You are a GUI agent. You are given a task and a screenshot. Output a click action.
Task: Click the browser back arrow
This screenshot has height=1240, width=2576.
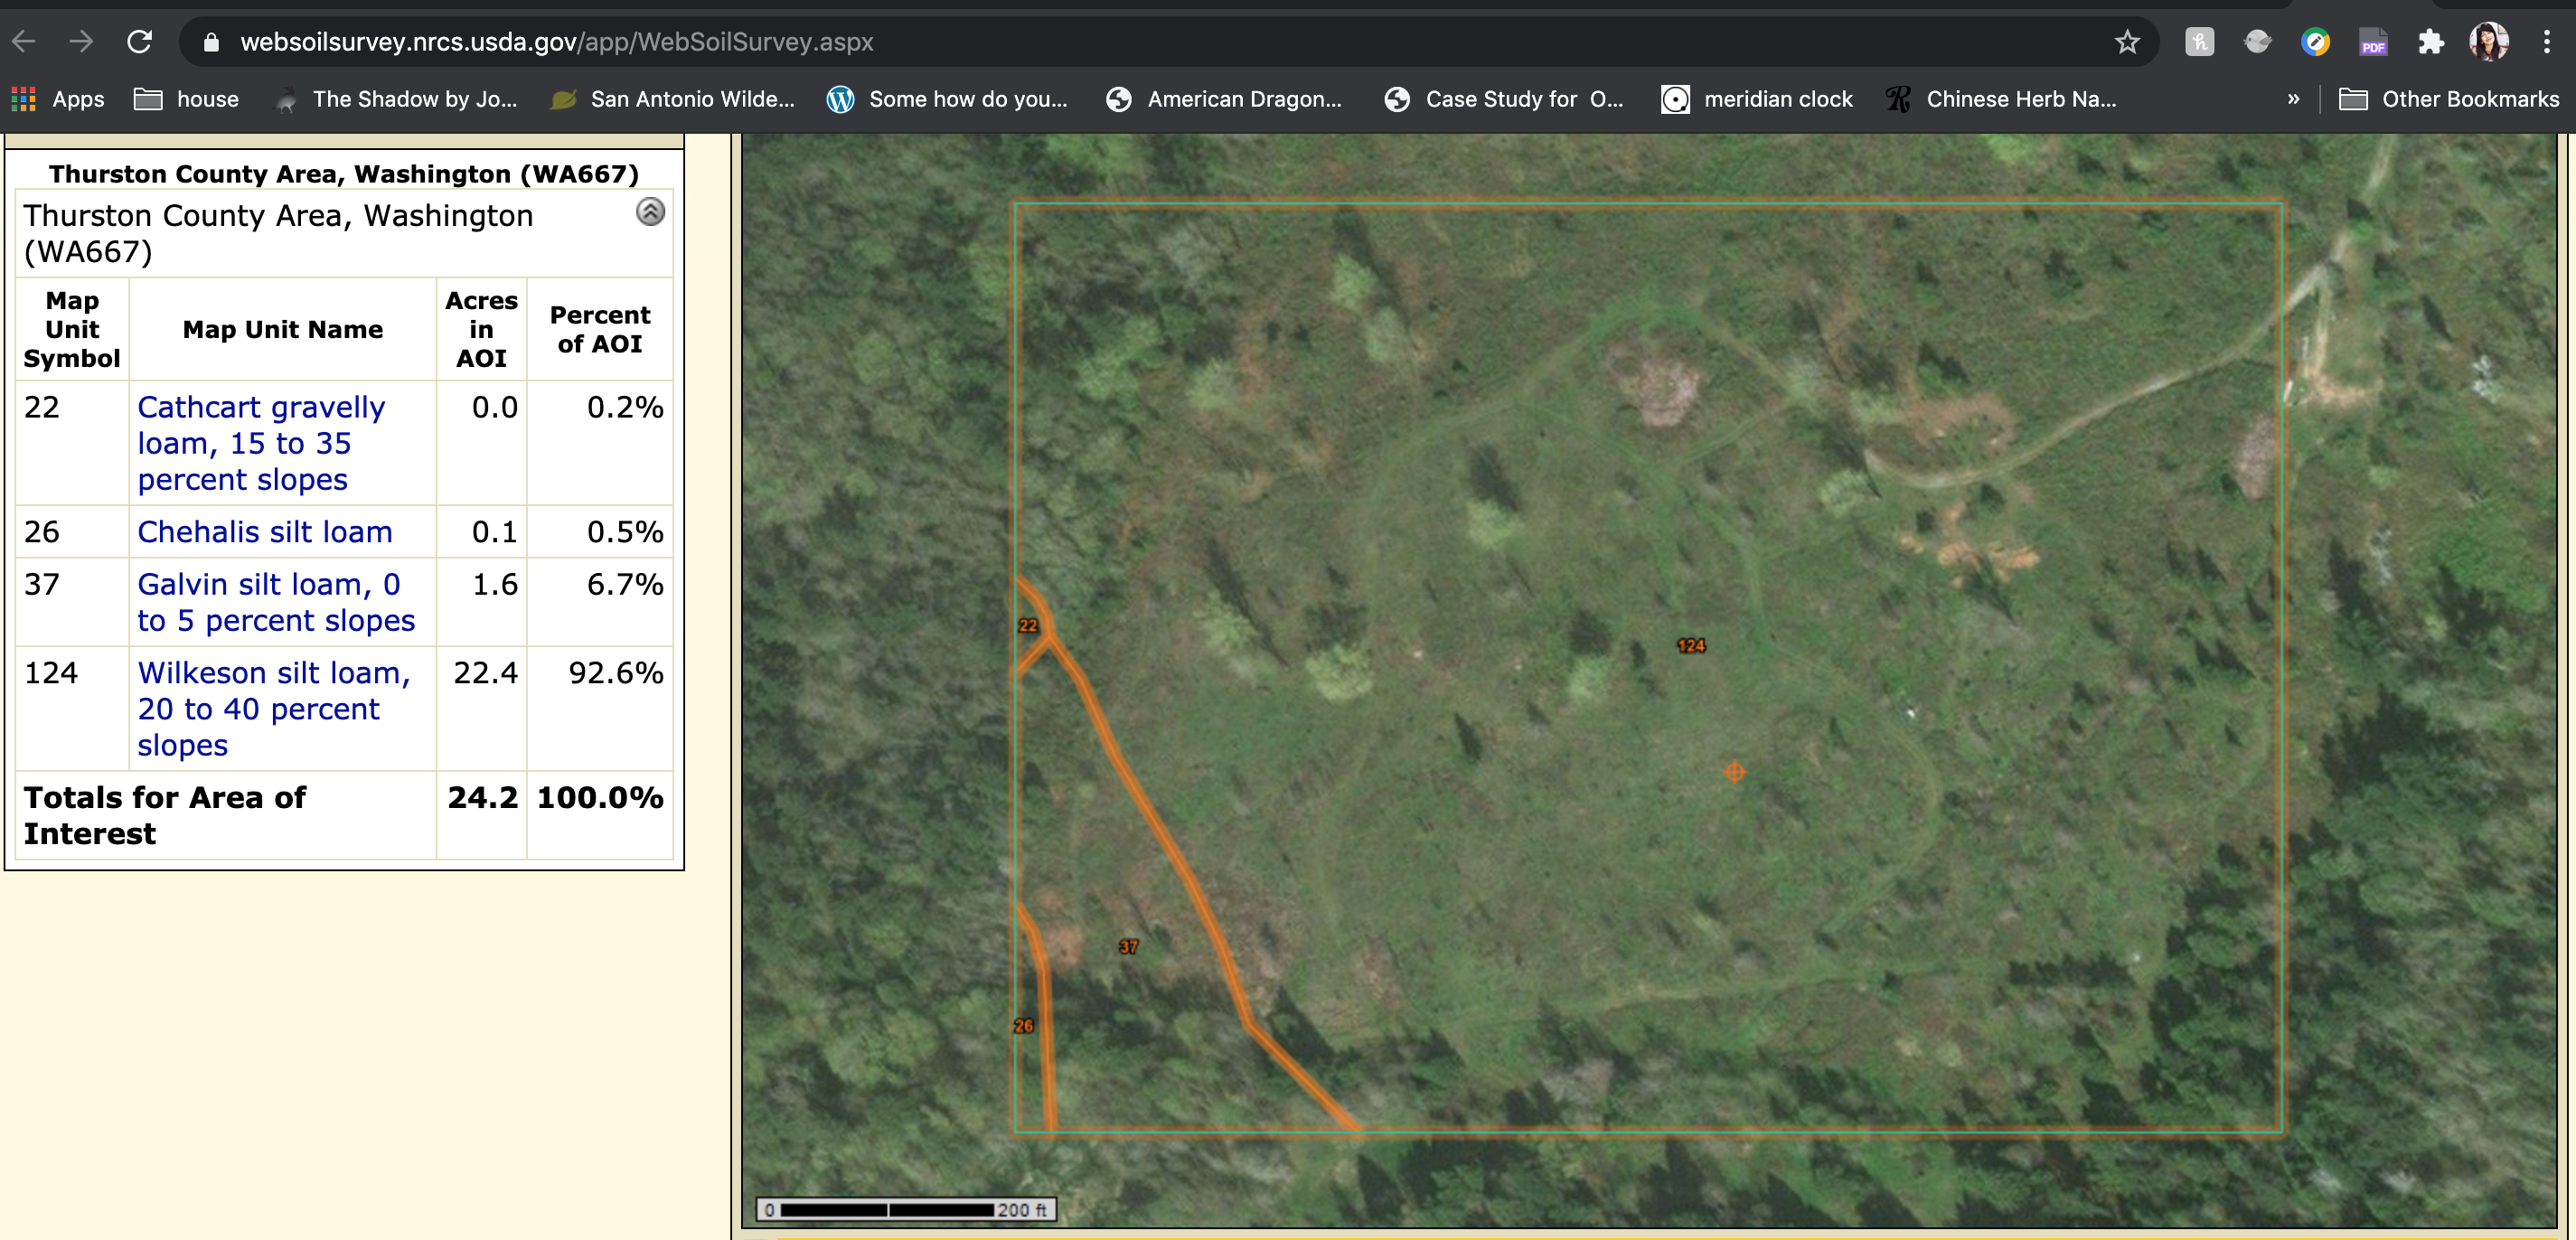click(x=24, y=42)
